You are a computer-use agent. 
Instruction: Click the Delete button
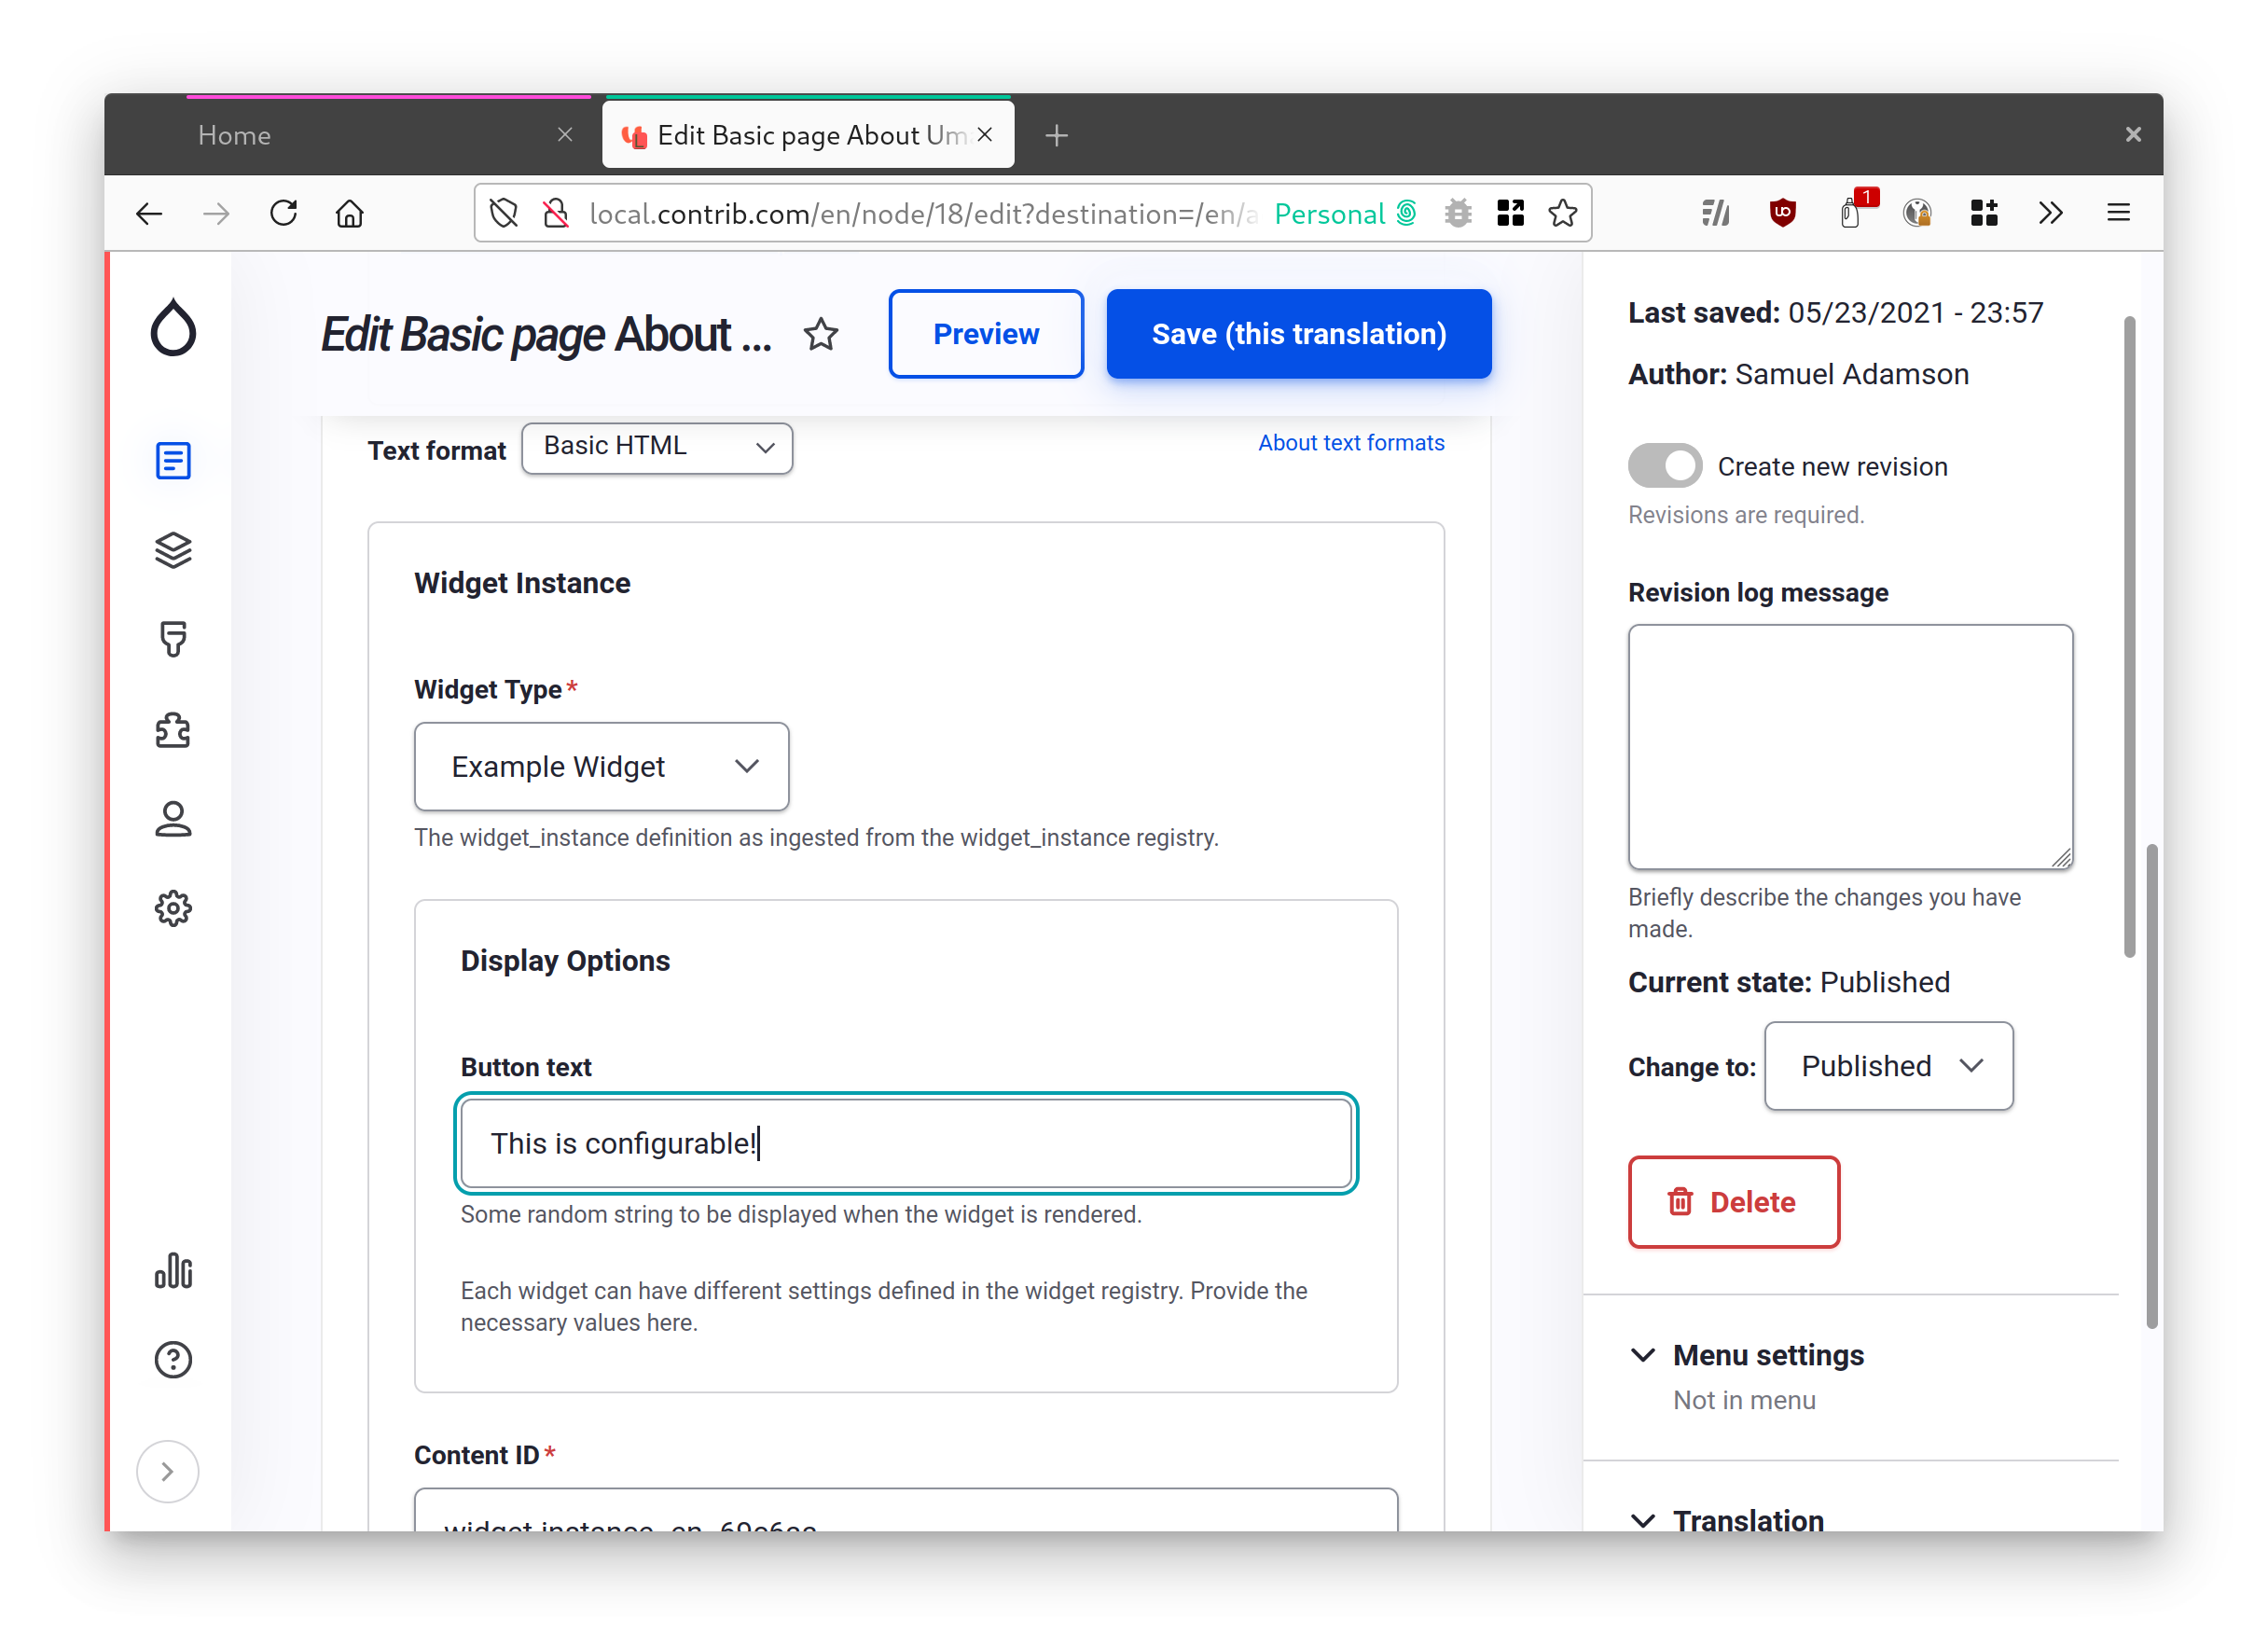(1733, 1201)
